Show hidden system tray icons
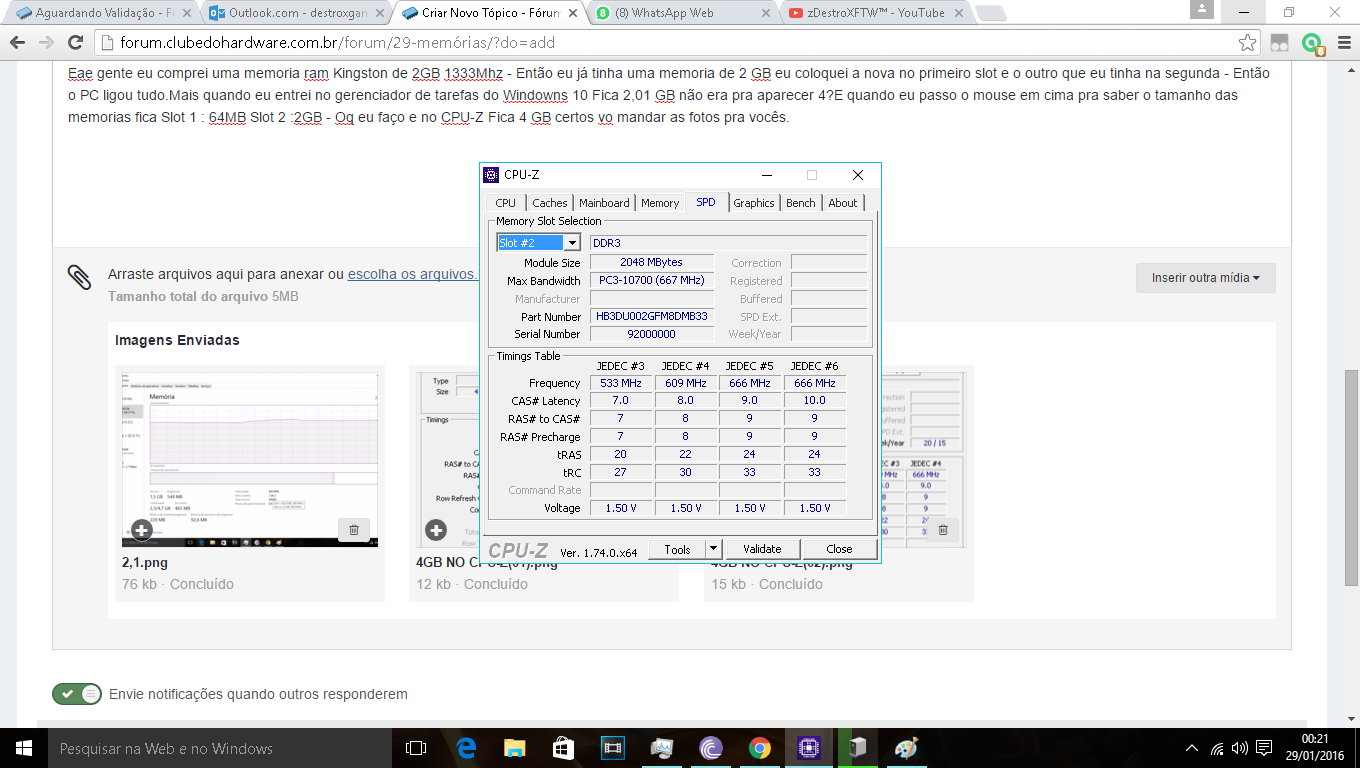1360x768 pixels. [1191, 748]
